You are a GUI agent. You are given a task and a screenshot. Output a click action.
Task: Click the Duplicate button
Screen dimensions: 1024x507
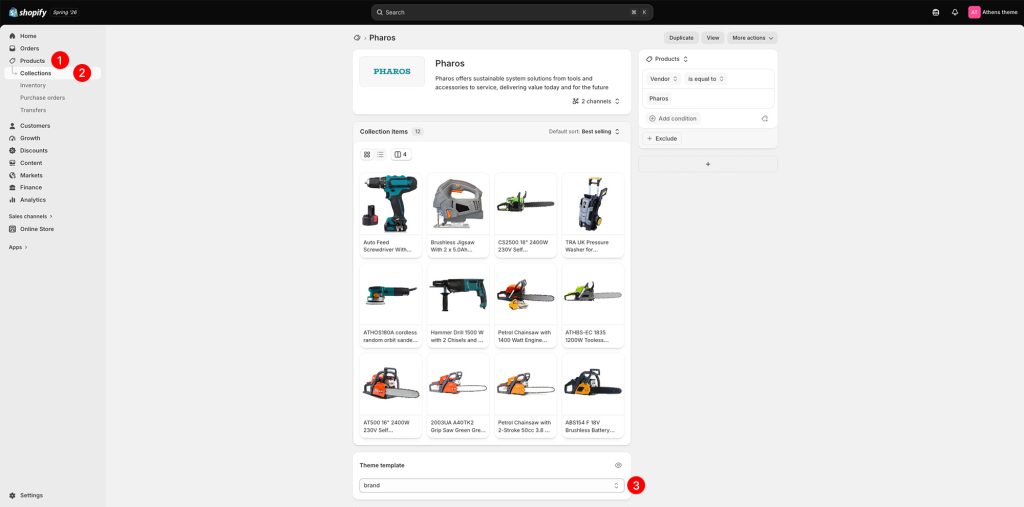(x=681, y=38)
